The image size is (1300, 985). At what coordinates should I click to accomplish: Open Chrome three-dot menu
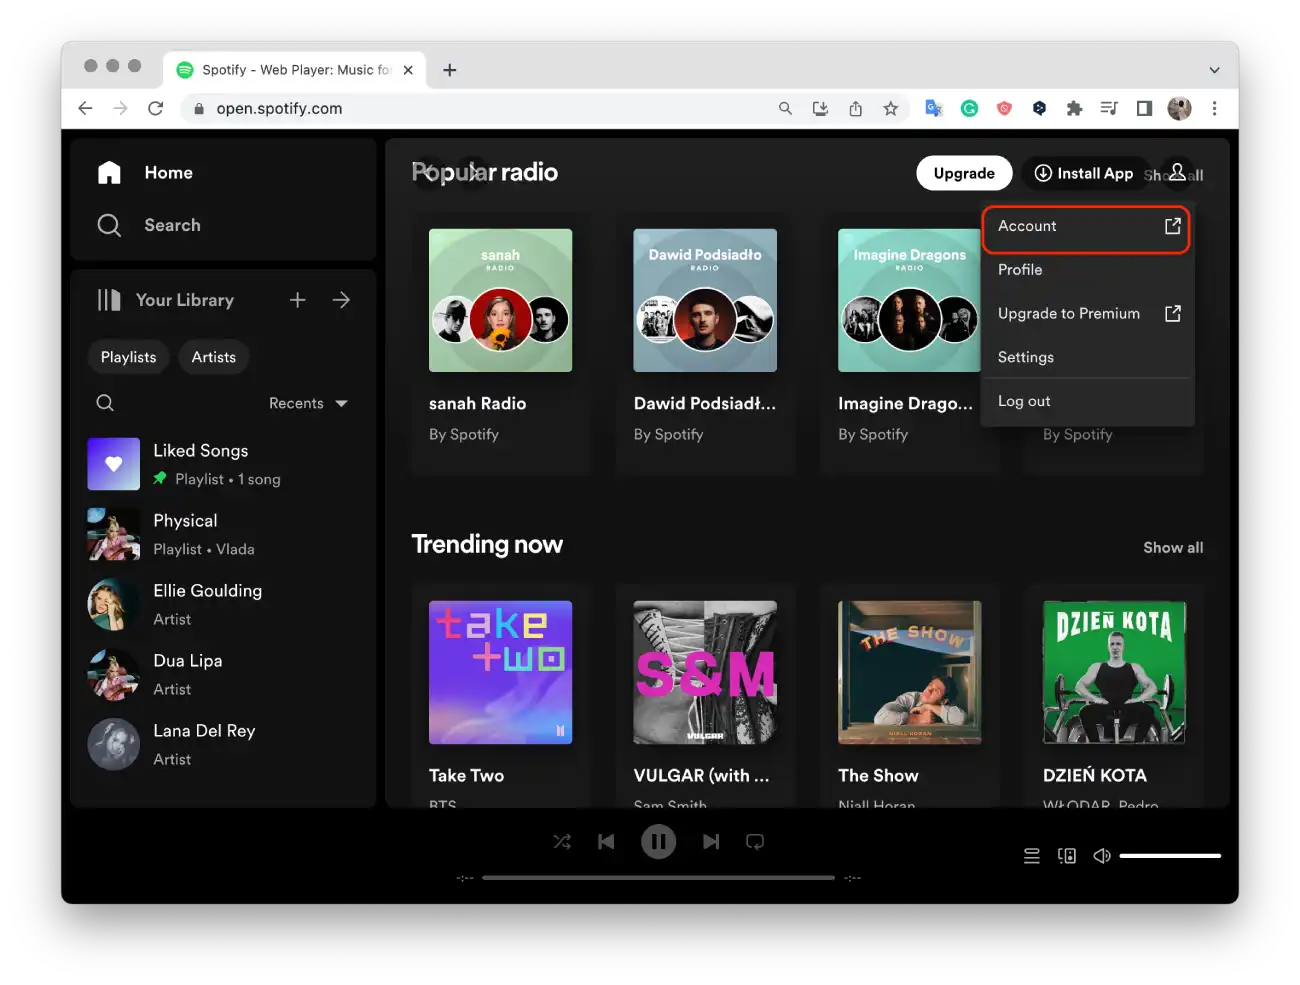(1214, 109)
